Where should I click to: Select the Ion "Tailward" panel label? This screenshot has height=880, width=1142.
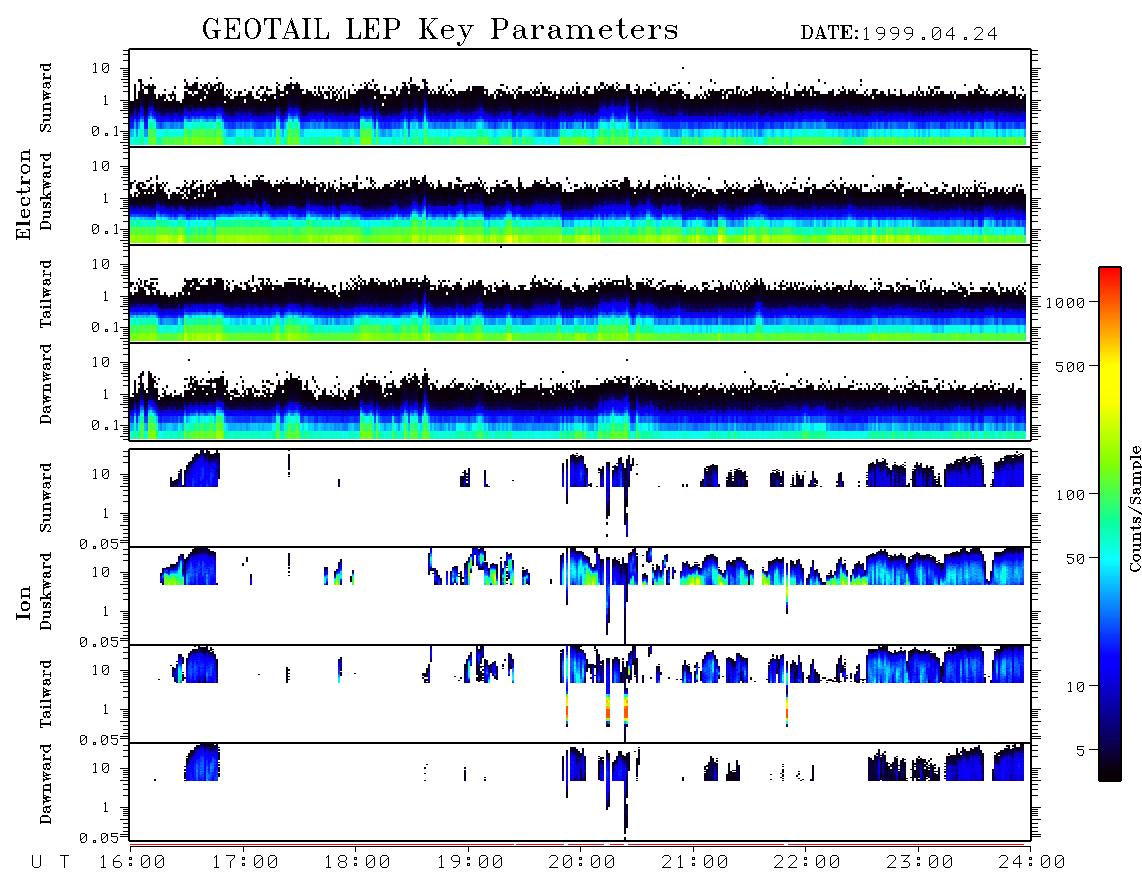46,694
